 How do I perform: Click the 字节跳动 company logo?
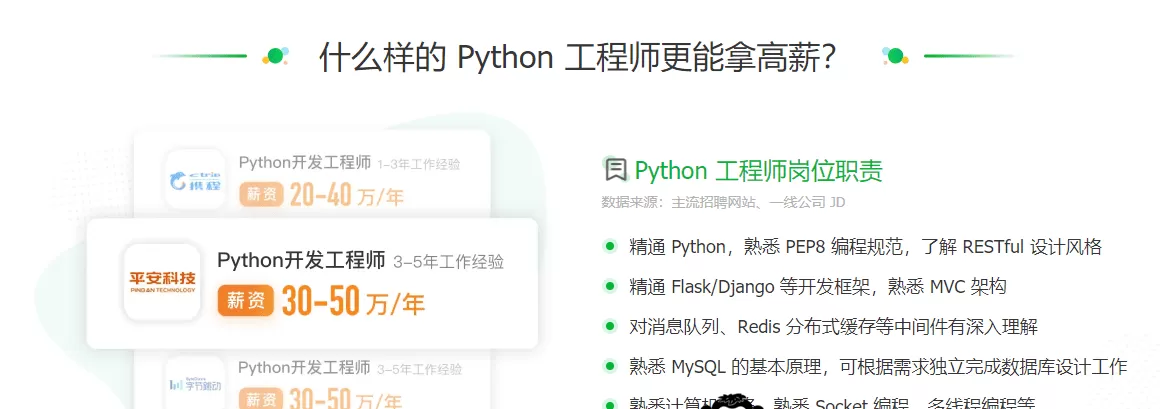pyautogui.click(x=195, y=385)
